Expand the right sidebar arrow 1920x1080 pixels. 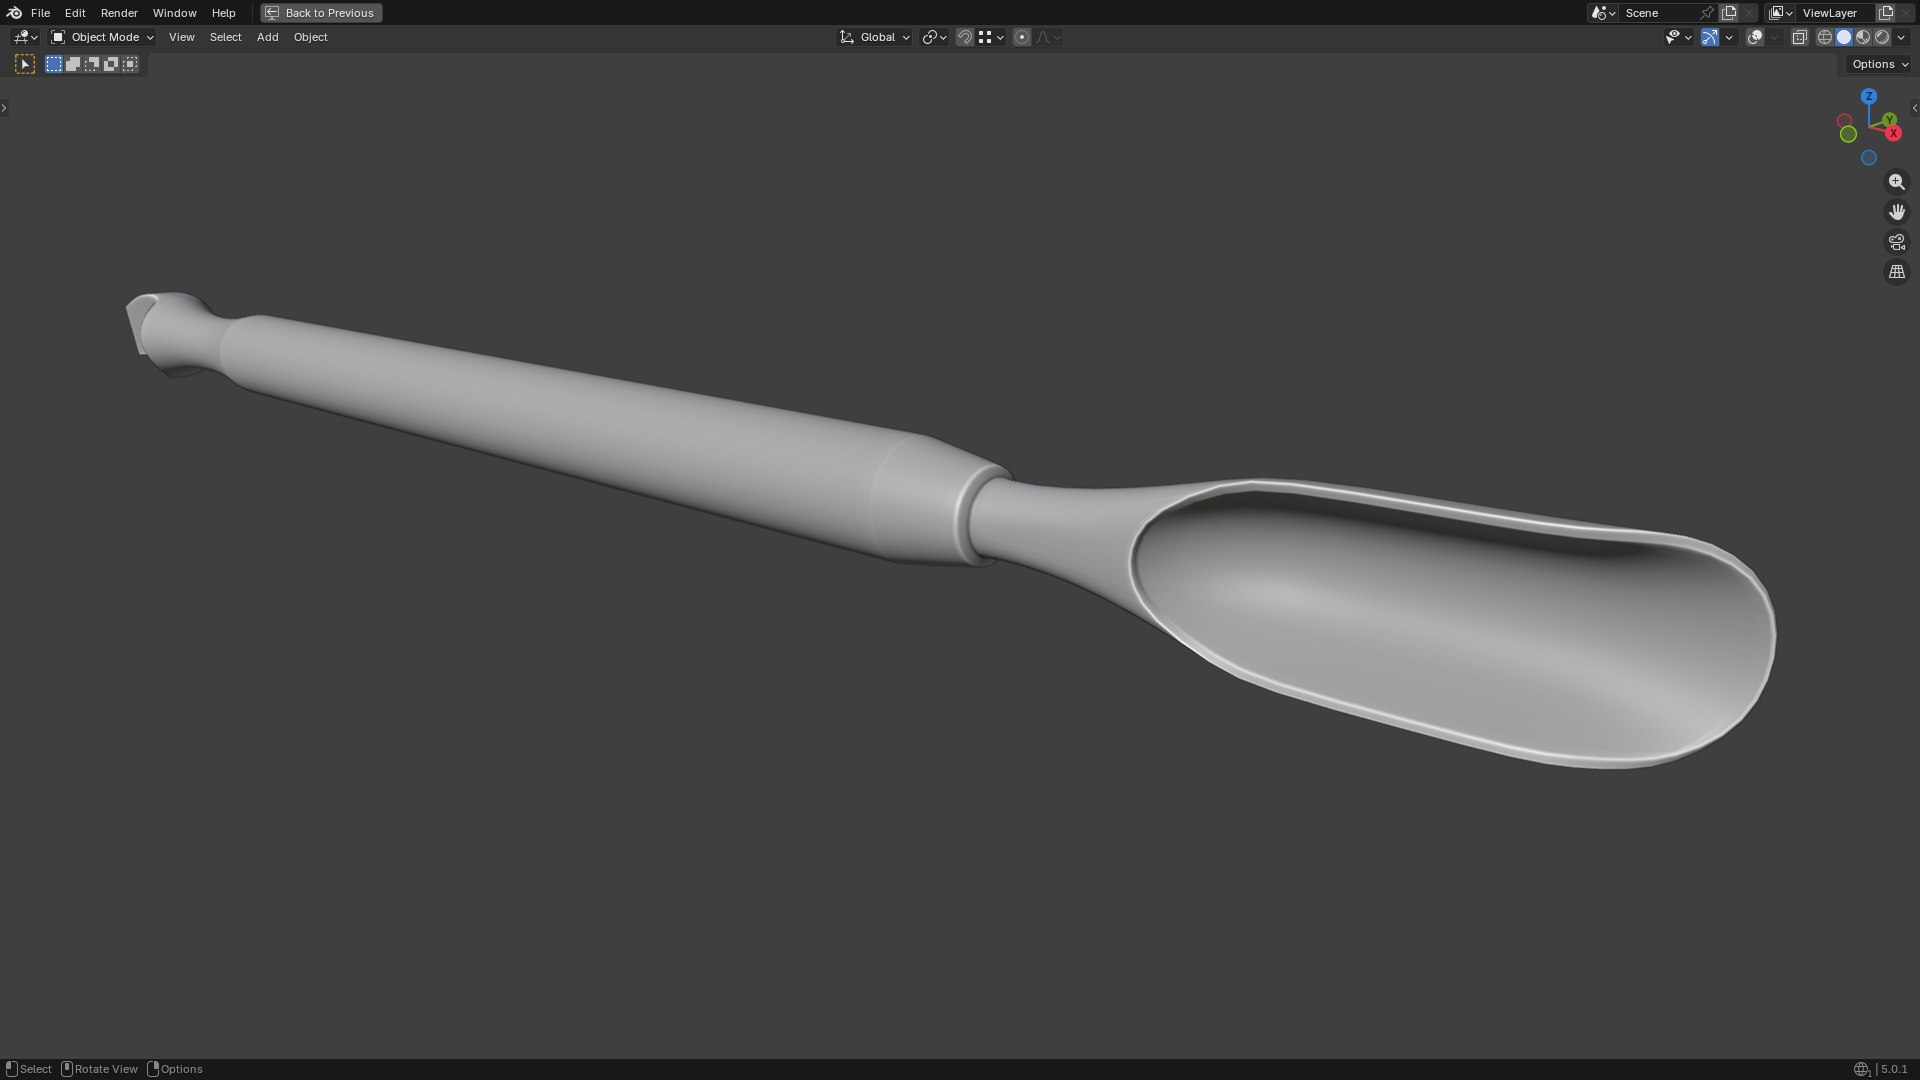[x=1915, y=108]
